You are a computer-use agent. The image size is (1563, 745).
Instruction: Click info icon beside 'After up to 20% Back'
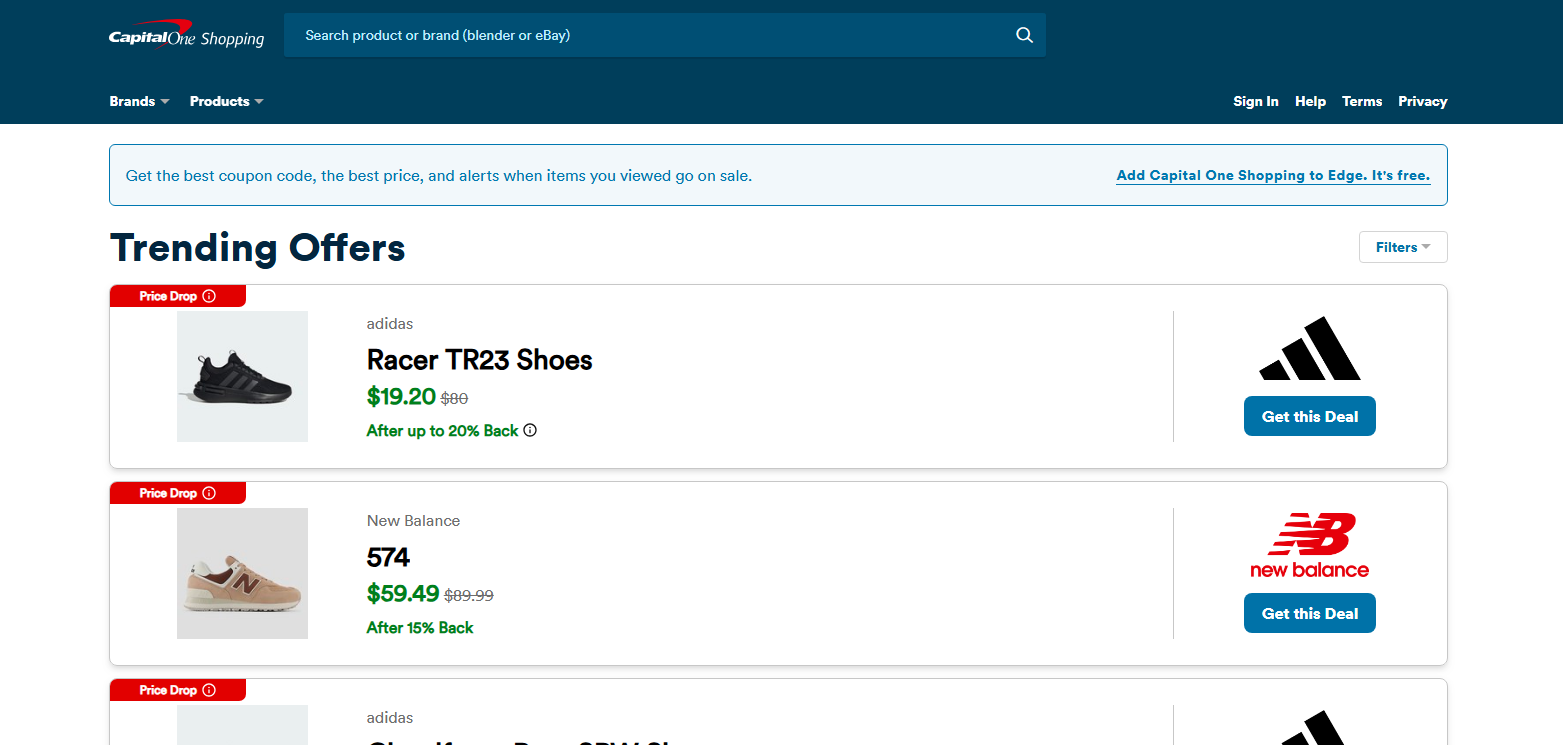click(530, 431)
